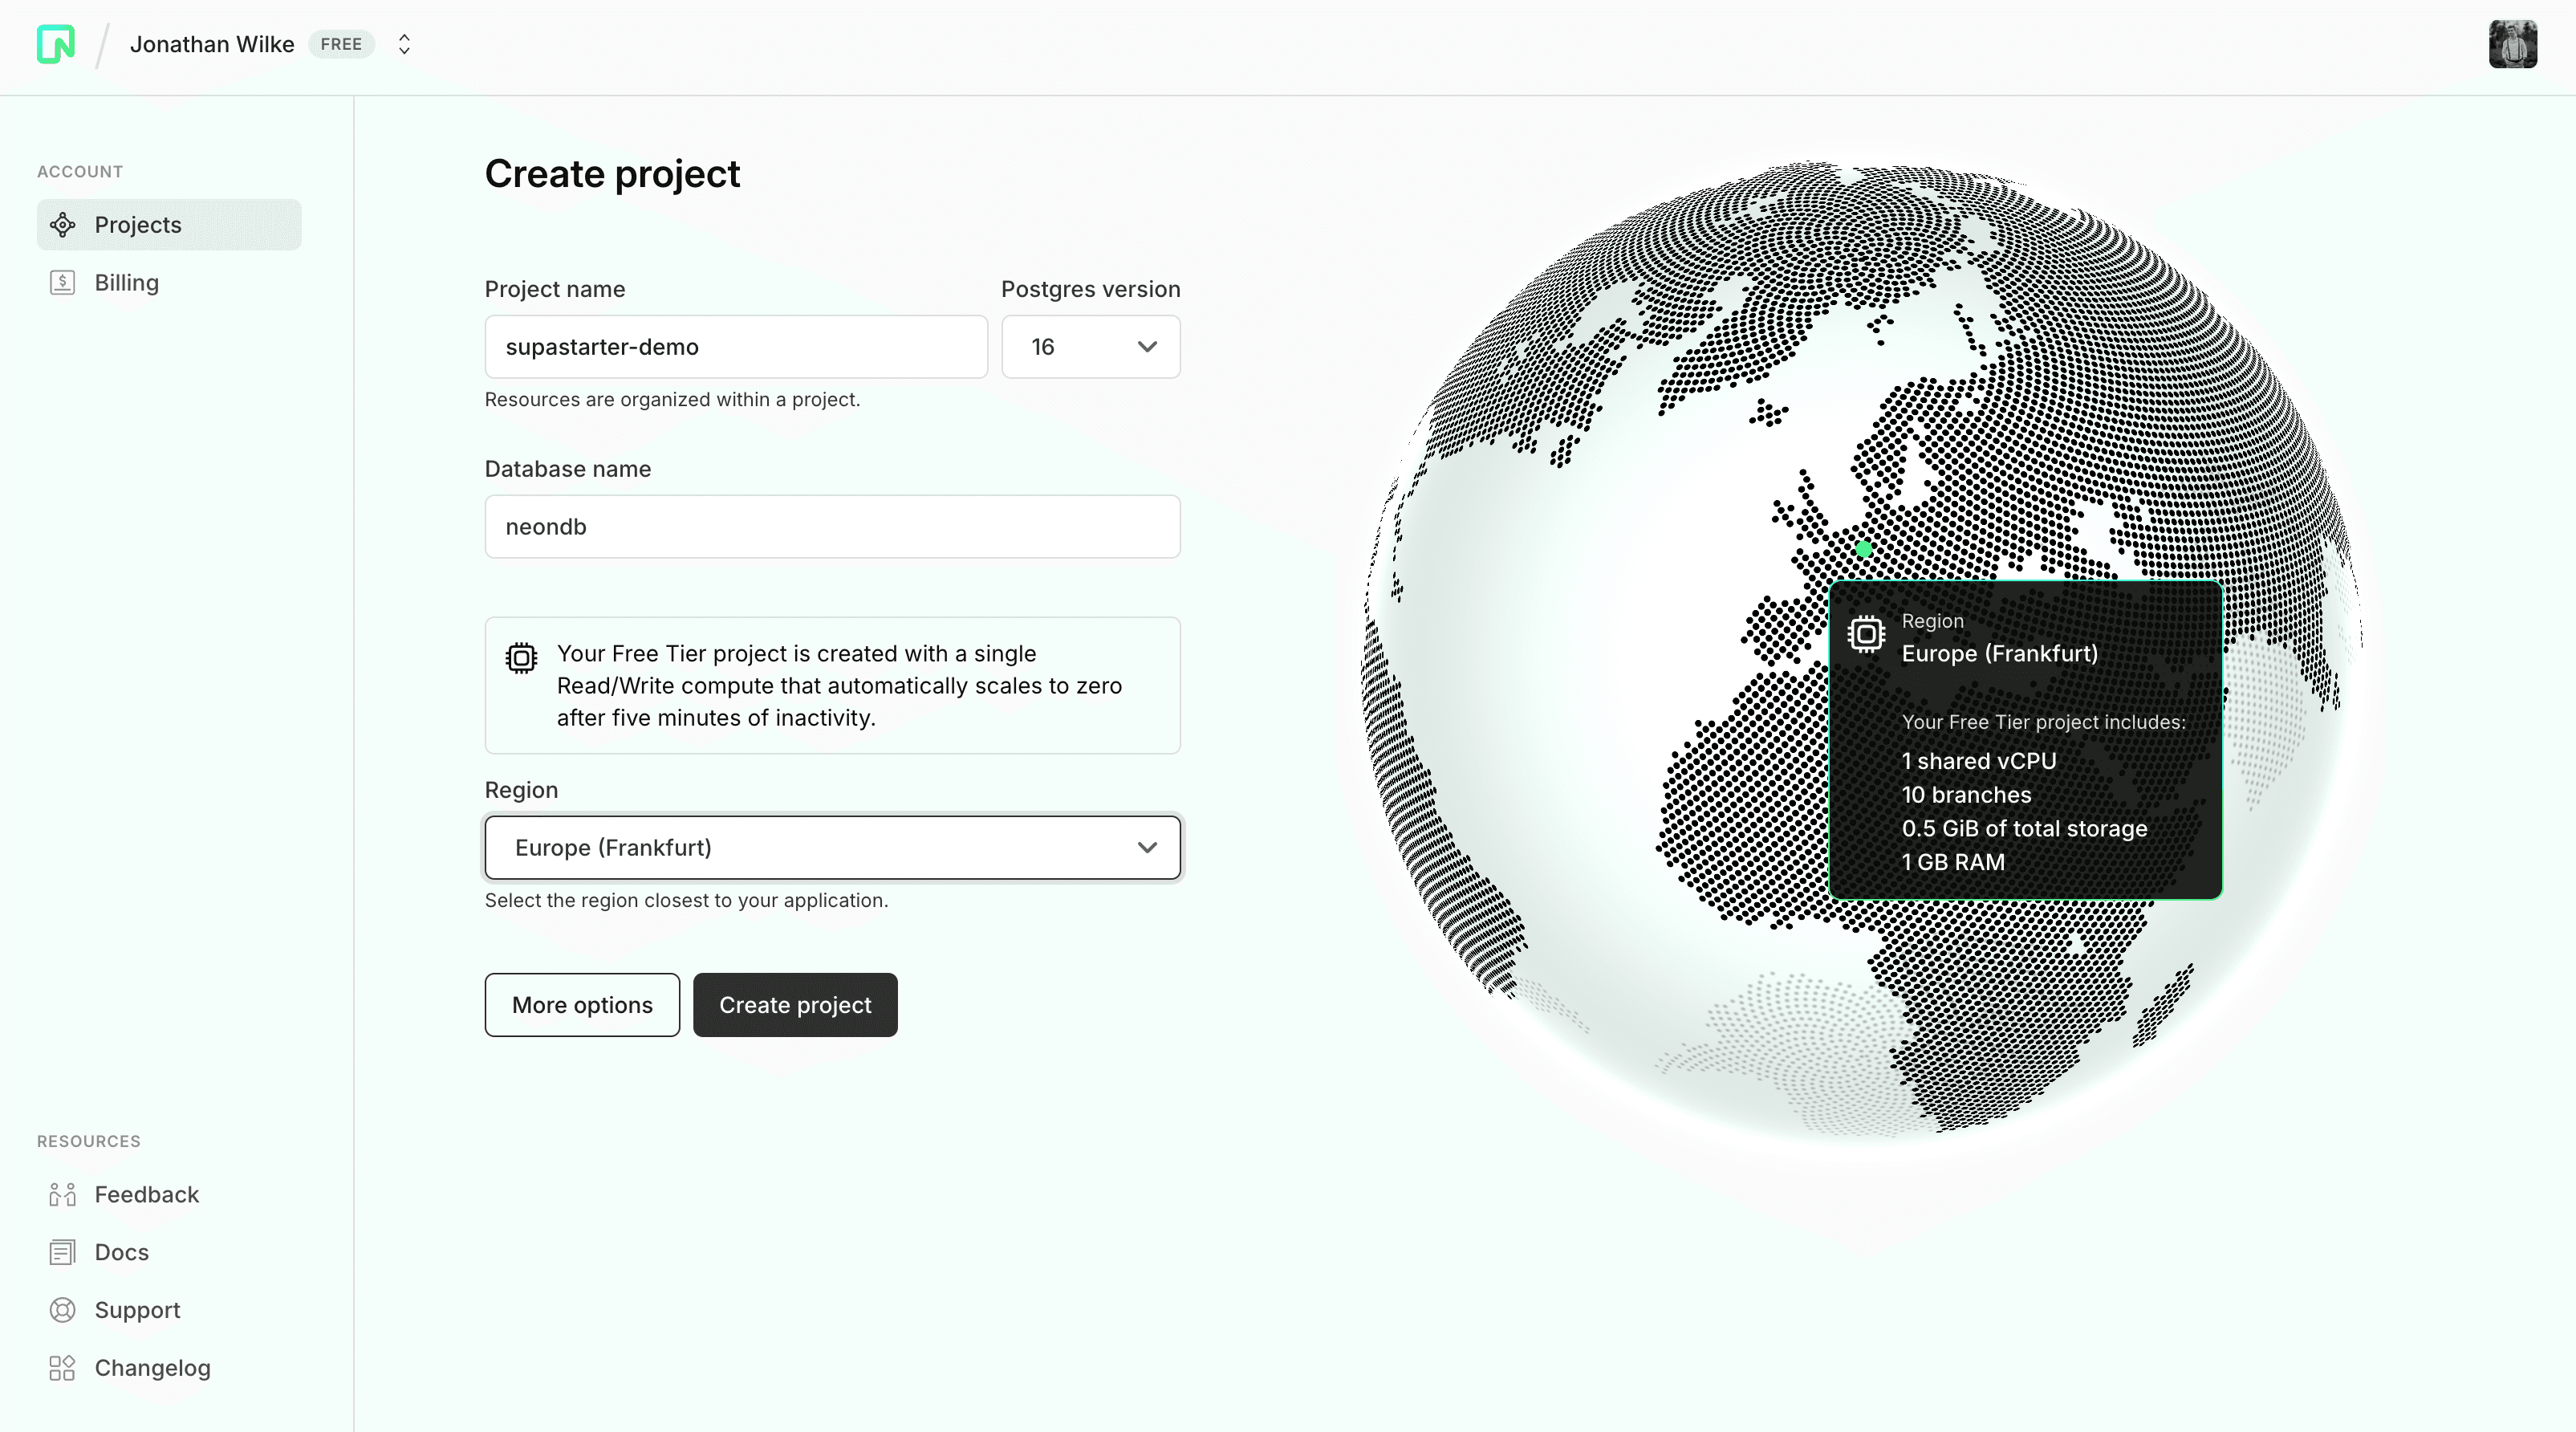Click the Neon logo
2576x1432 pixels.
(55, 44)
